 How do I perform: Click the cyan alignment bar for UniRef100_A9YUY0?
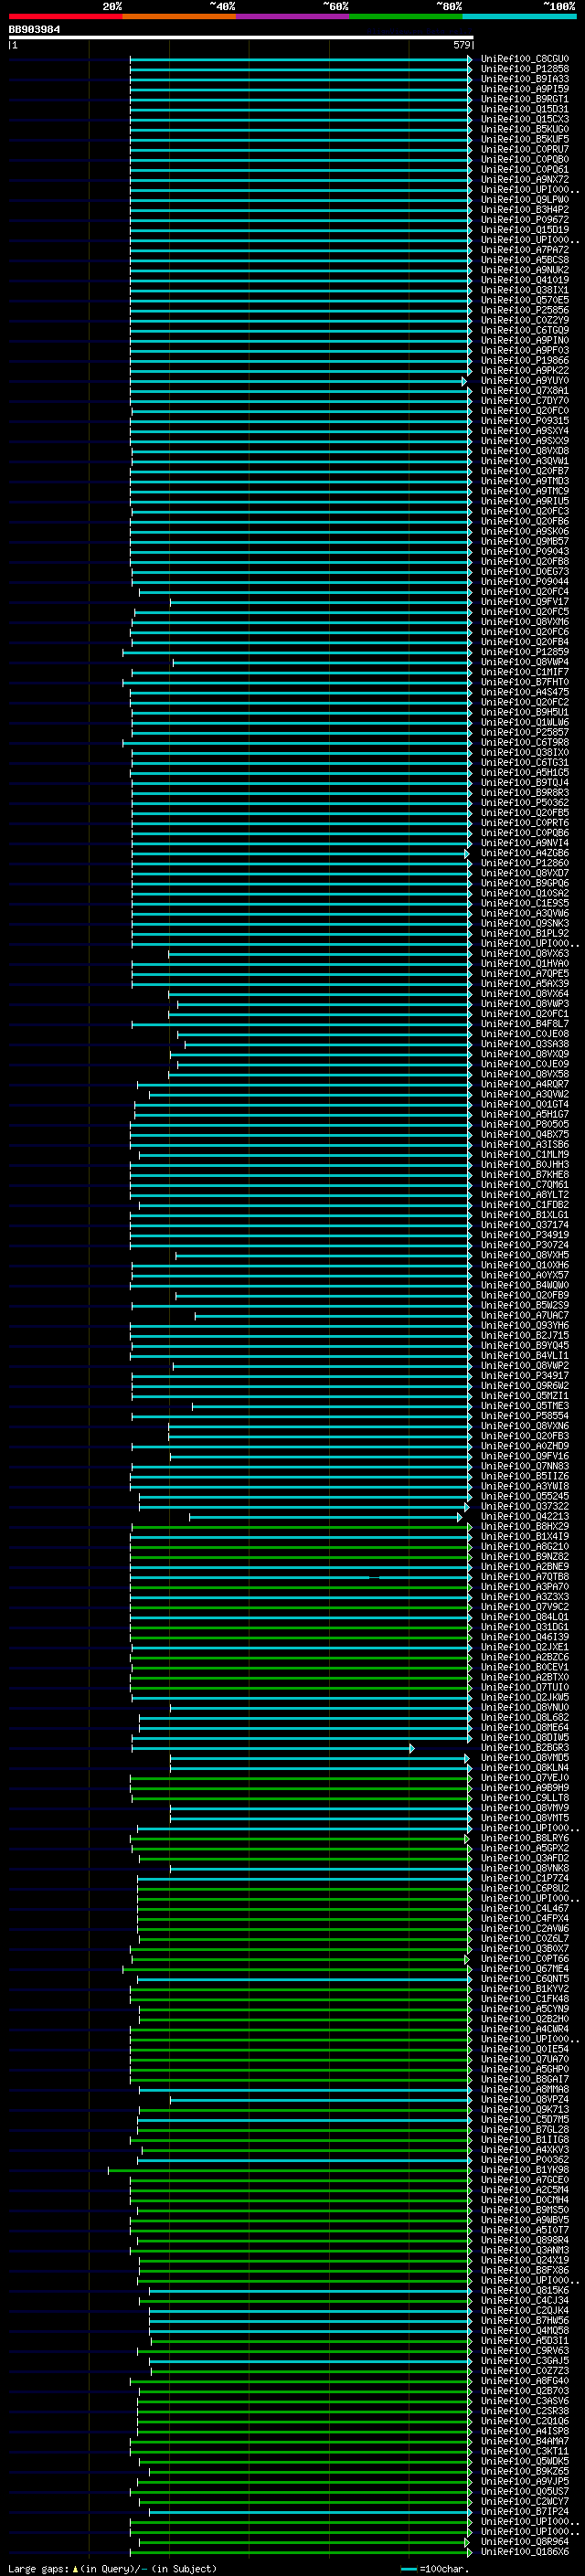pyautogui.click(x=297, y=381)
